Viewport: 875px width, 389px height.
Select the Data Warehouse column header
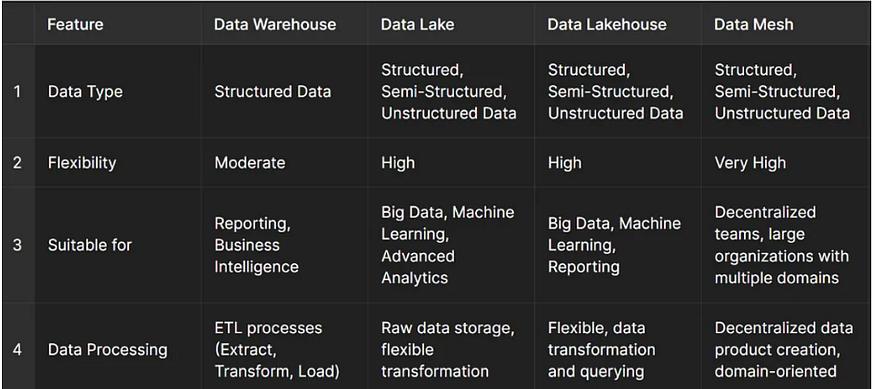coord(275,25)
